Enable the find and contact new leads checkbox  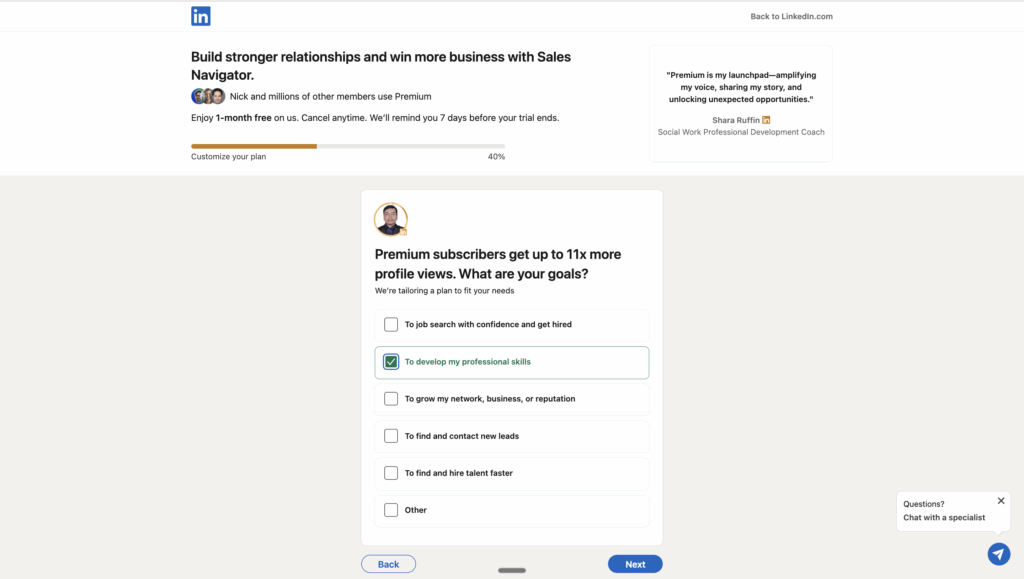[391, 436]
